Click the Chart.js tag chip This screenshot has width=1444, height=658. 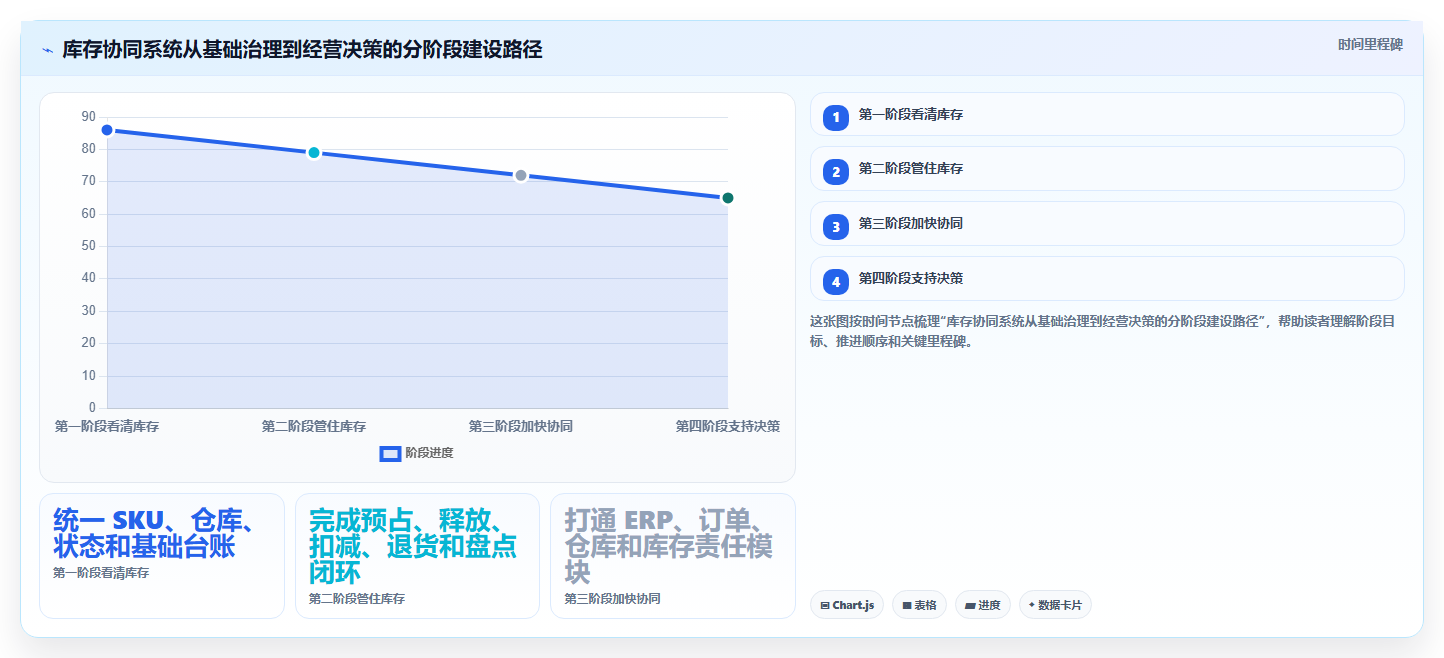click(847, 605)
